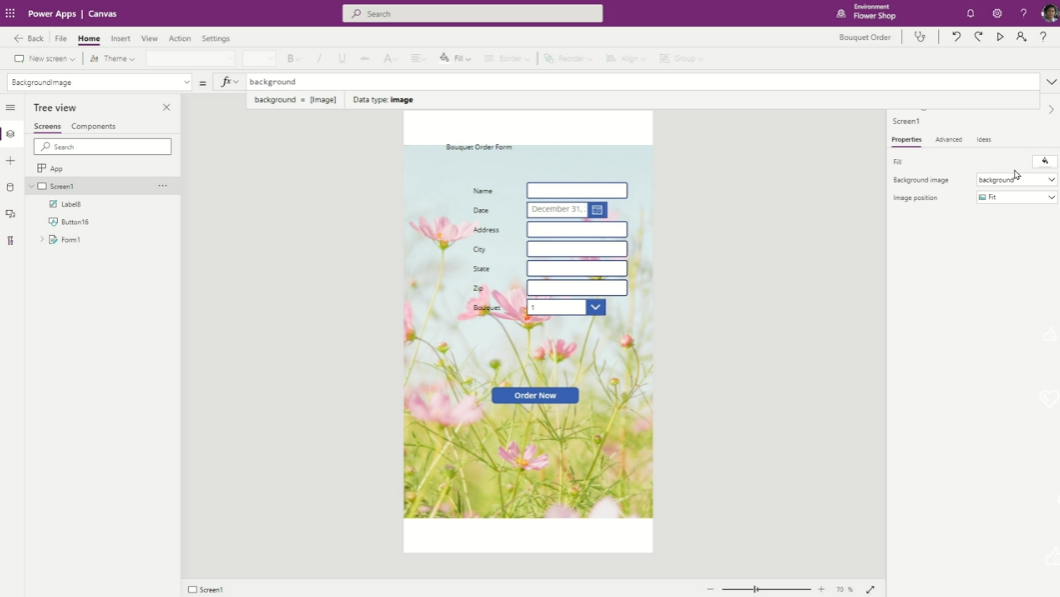Click the Name input field on form
Image resolution: width=1060 pixels, height=597 pixels.
[577, 191]
